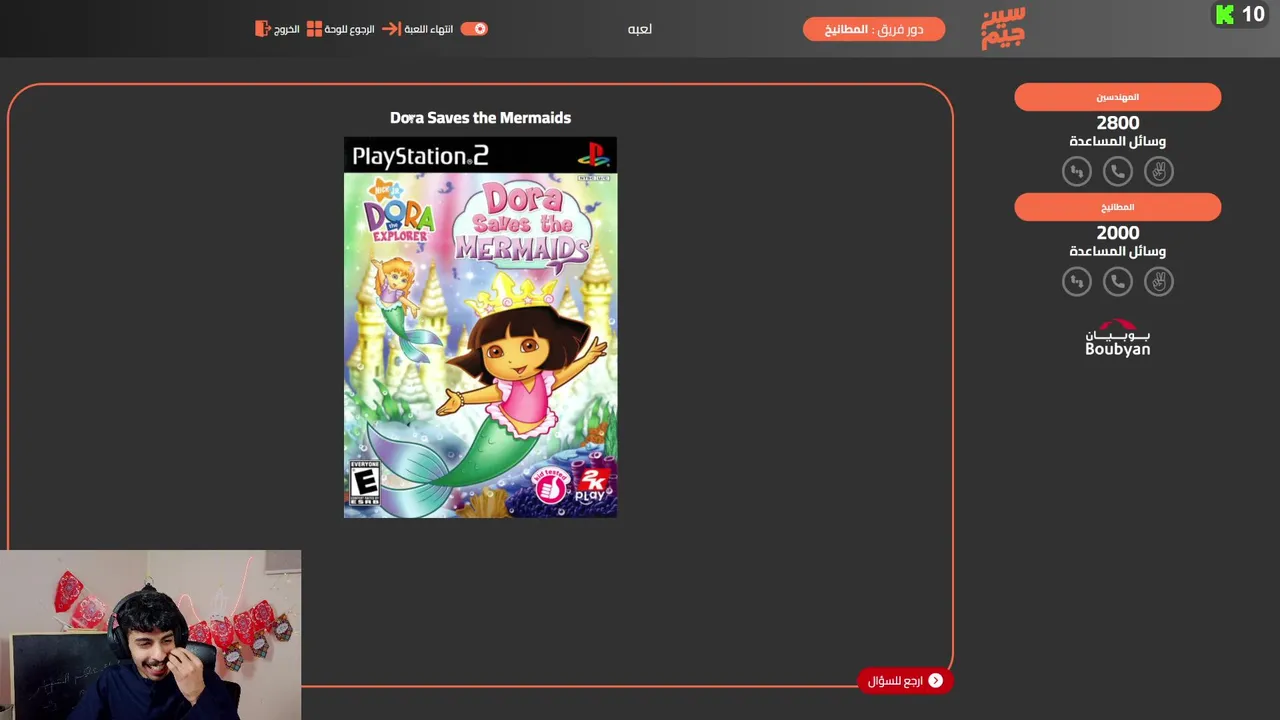Click the streamer webcam overlay
Viewport: 1280px width, 720px height.
click(x=150, y=635)
